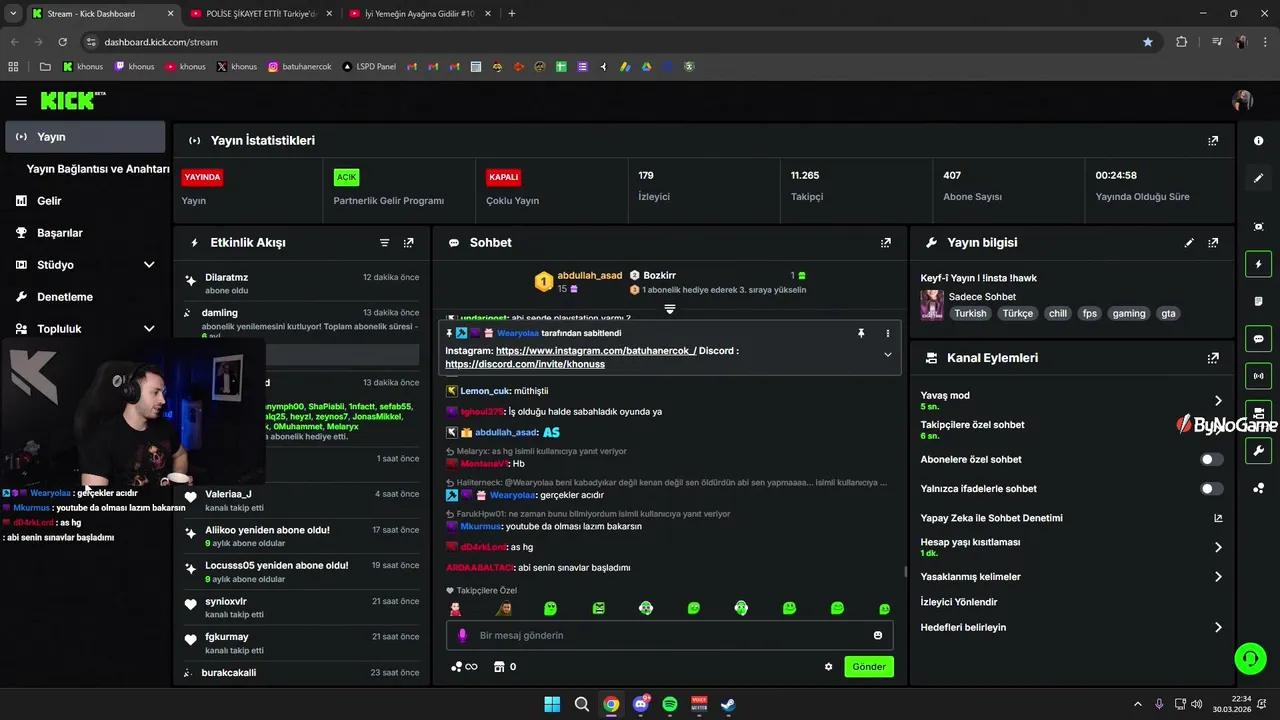Open the pinned message three-dot menu
Viewport: 1280px width, 720px height.
point(887,333)
